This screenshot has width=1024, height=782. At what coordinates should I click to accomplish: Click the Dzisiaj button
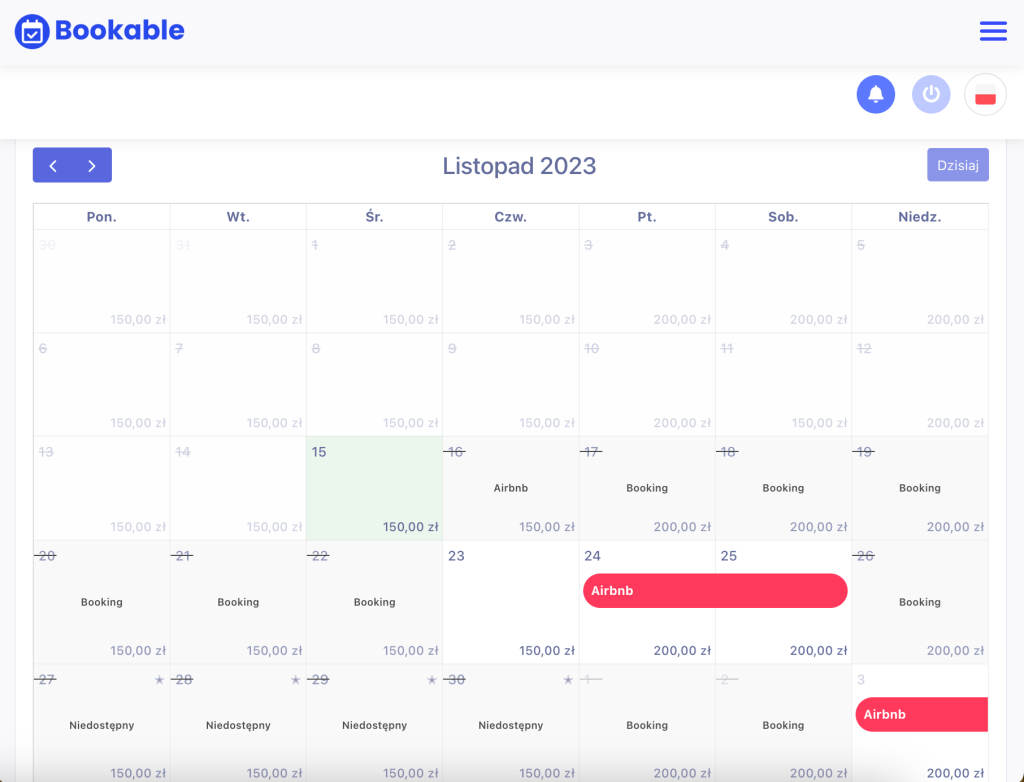(x=957, y=165)
